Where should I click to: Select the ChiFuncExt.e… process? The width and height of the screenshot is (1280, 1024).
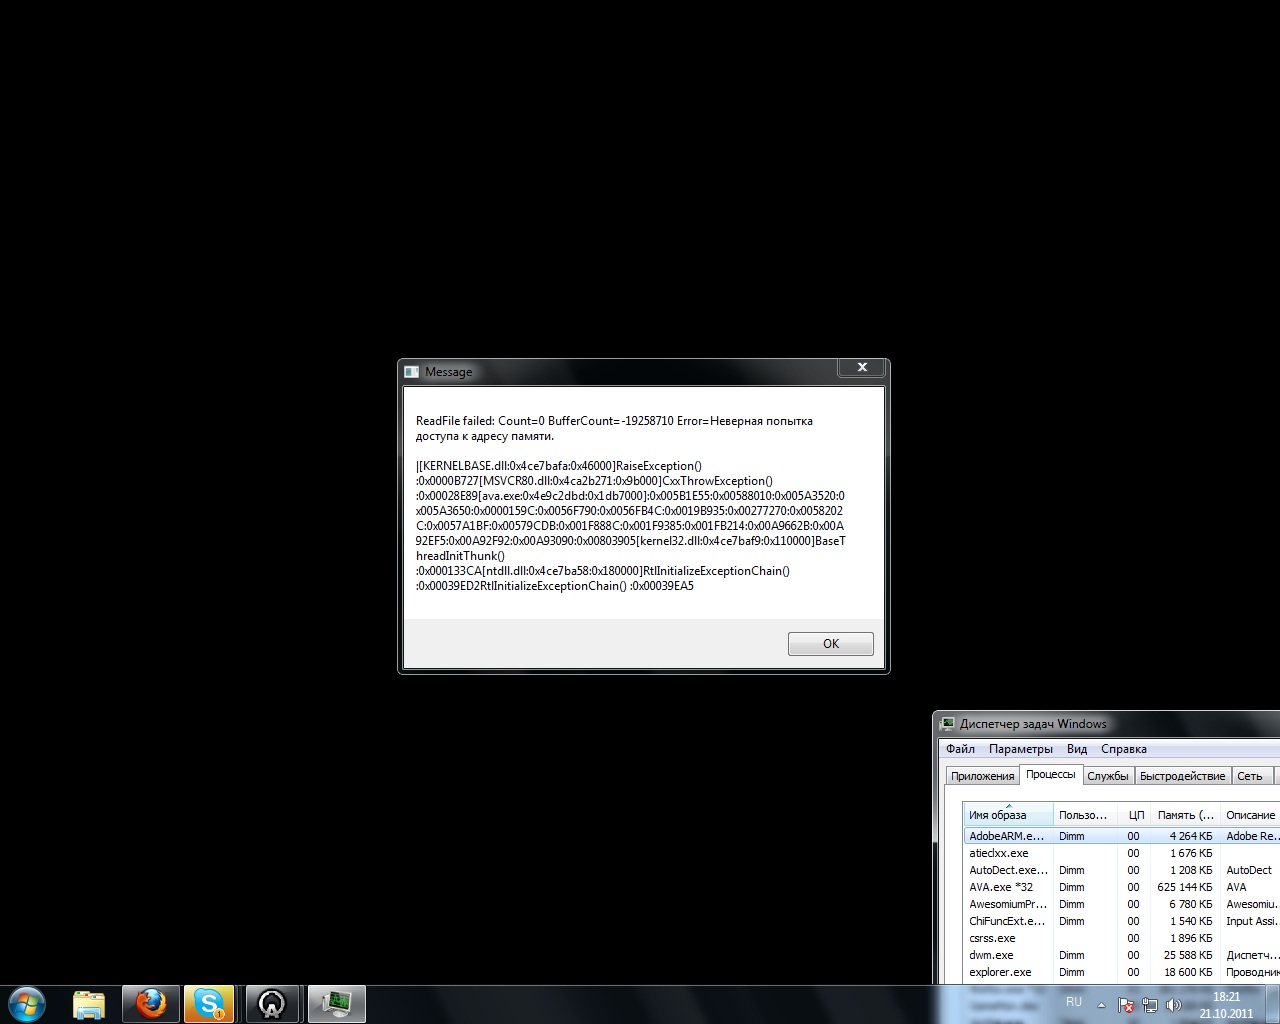coord(1122,921)
